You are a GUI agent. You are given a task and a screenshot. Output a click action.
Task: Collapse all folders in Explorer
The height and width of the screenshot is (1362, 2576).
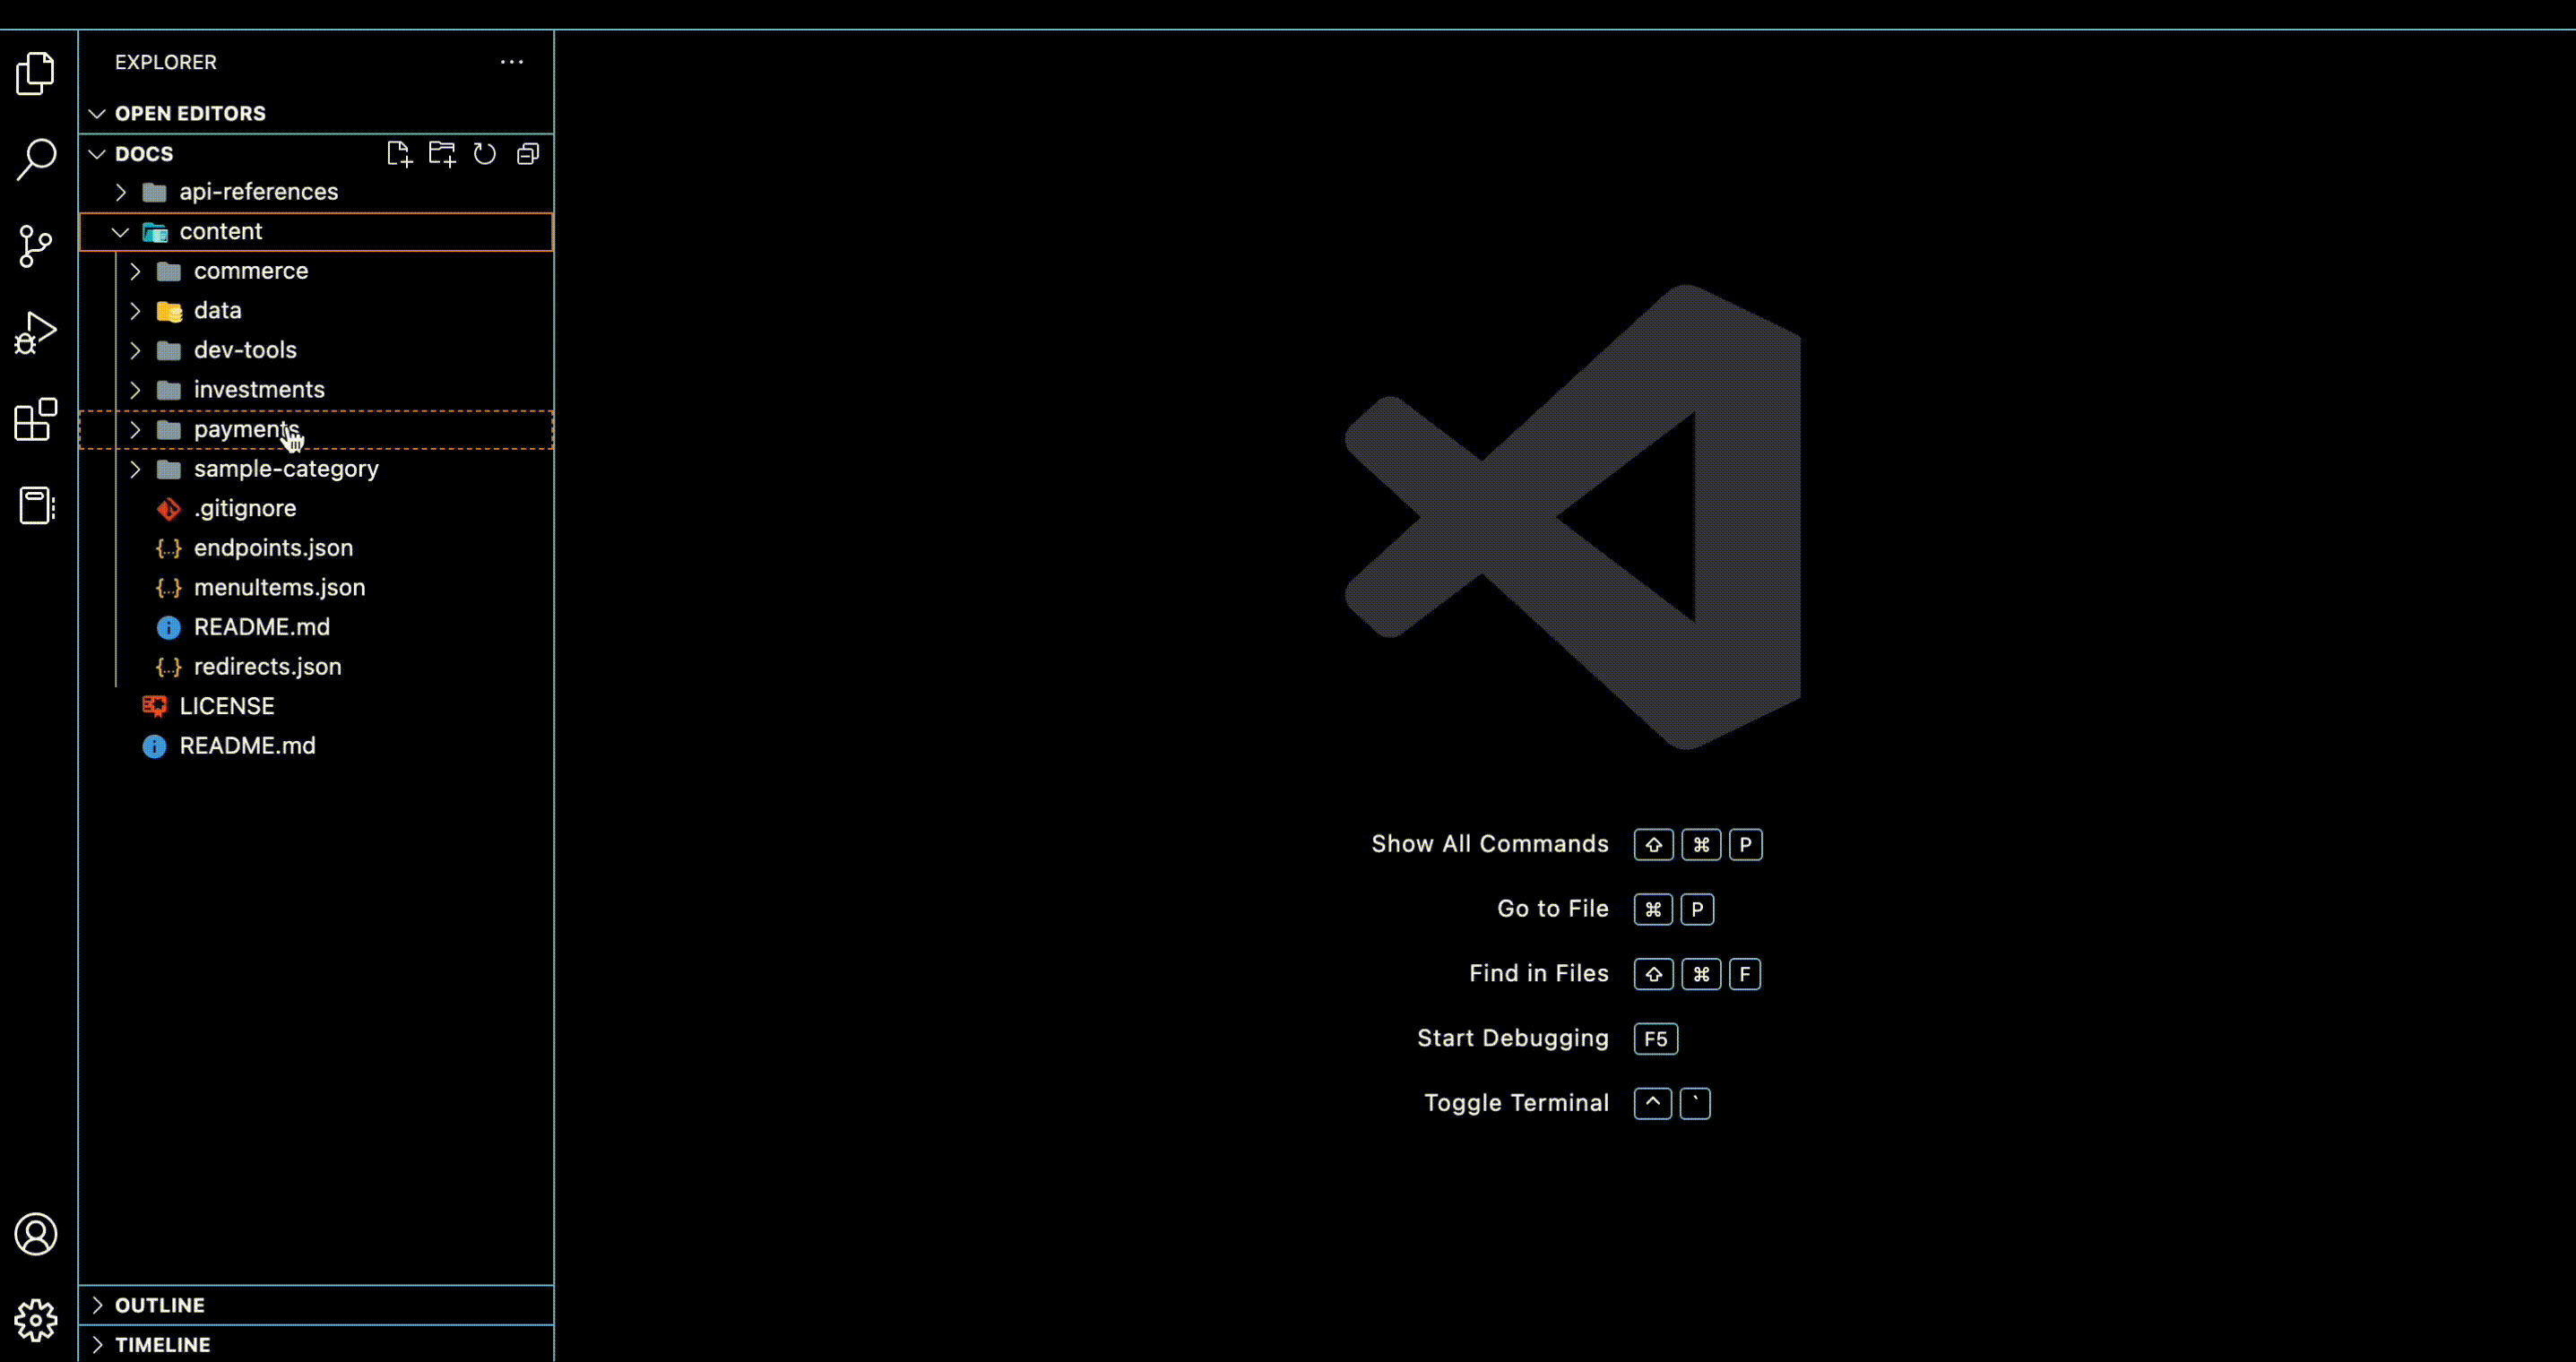coord(528,154)
